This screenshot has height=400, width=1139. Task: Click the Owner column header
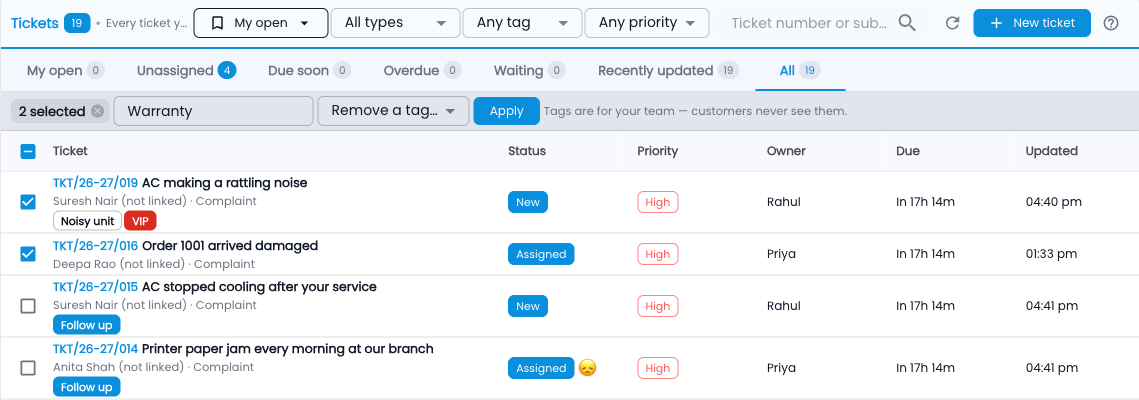[786, 151]
